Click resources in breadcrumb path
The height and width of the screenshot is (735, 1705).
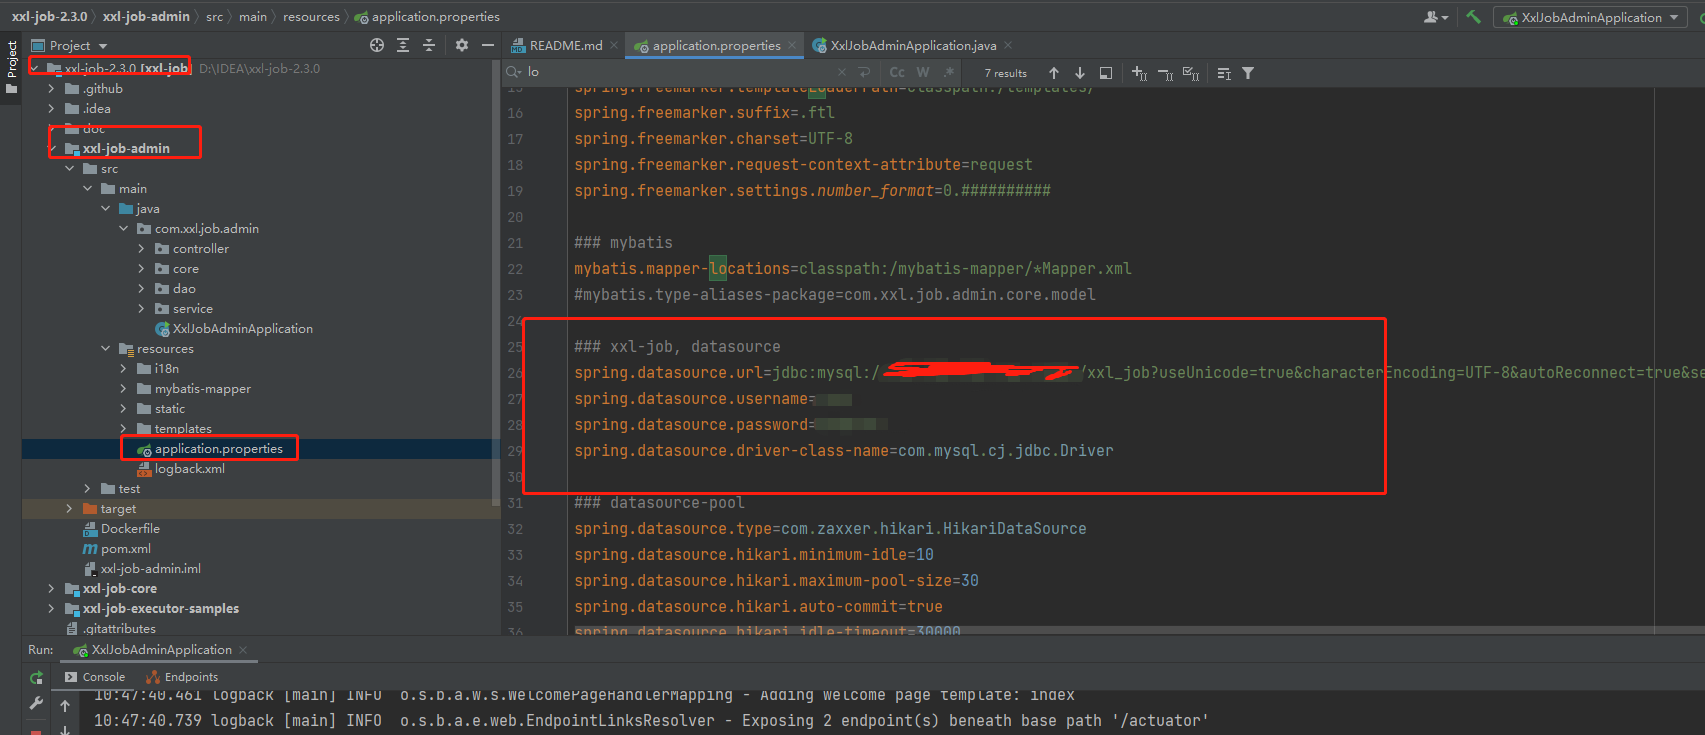pyautogui.click(x=311, y=17)
